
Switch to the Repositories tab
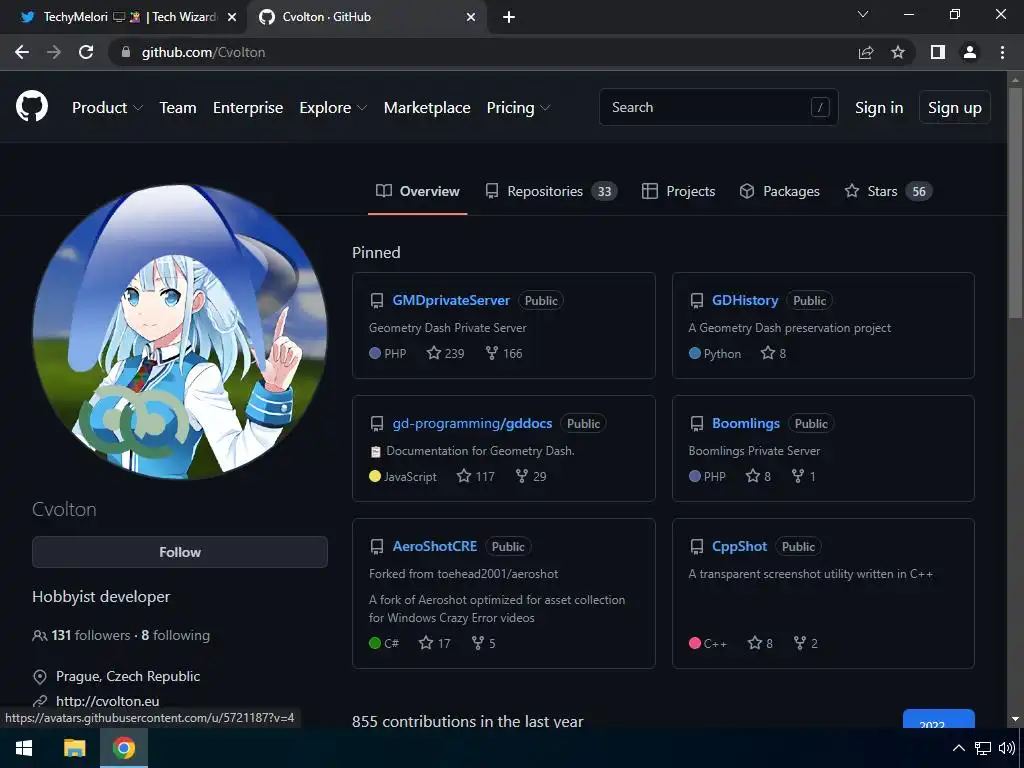point(551,191)
